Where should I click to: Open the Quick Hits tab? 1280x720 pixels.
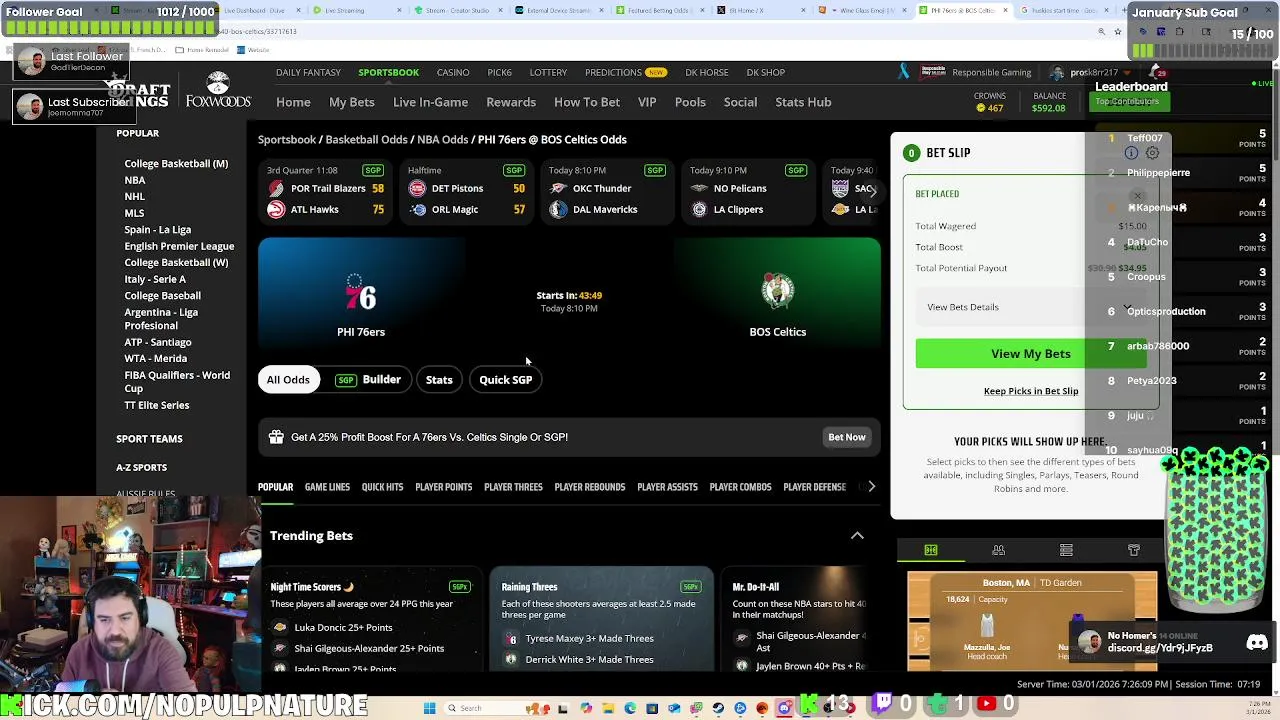tap(382, 487)
